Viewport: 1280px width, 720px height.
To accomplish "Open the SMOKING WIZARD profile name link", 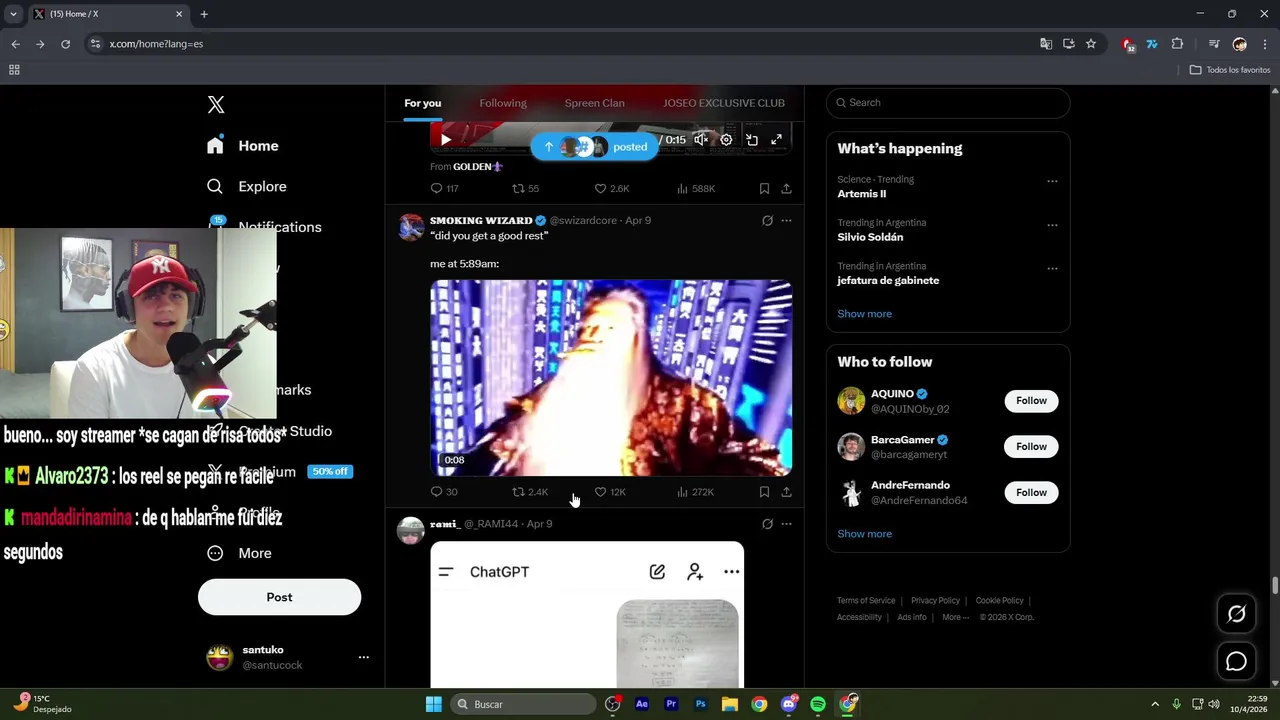I will point(481,220).
